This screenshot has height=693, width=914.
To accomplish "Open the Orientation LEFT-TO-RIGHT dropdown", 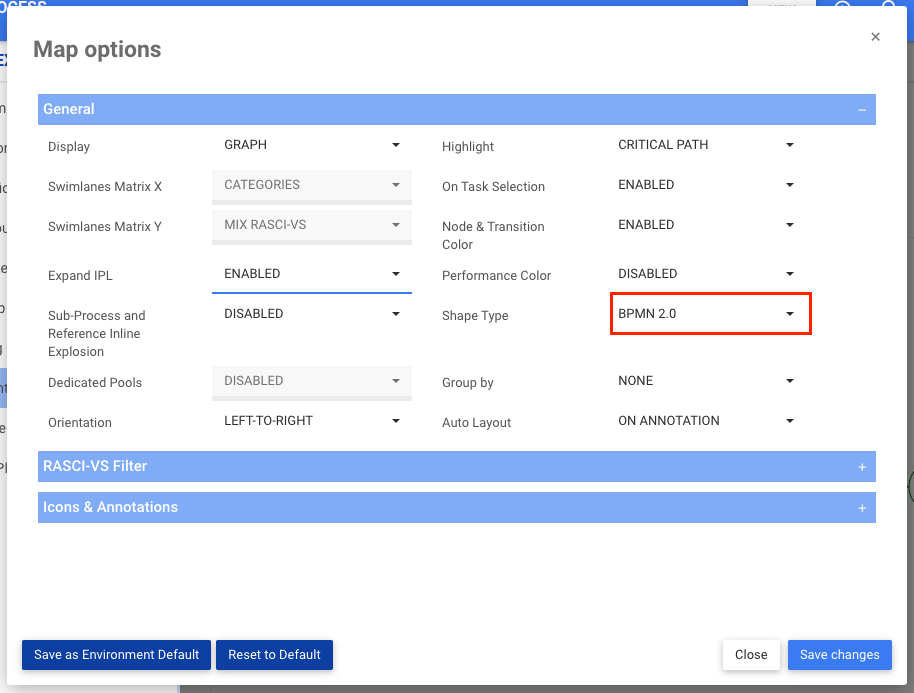I will point(312,421).
